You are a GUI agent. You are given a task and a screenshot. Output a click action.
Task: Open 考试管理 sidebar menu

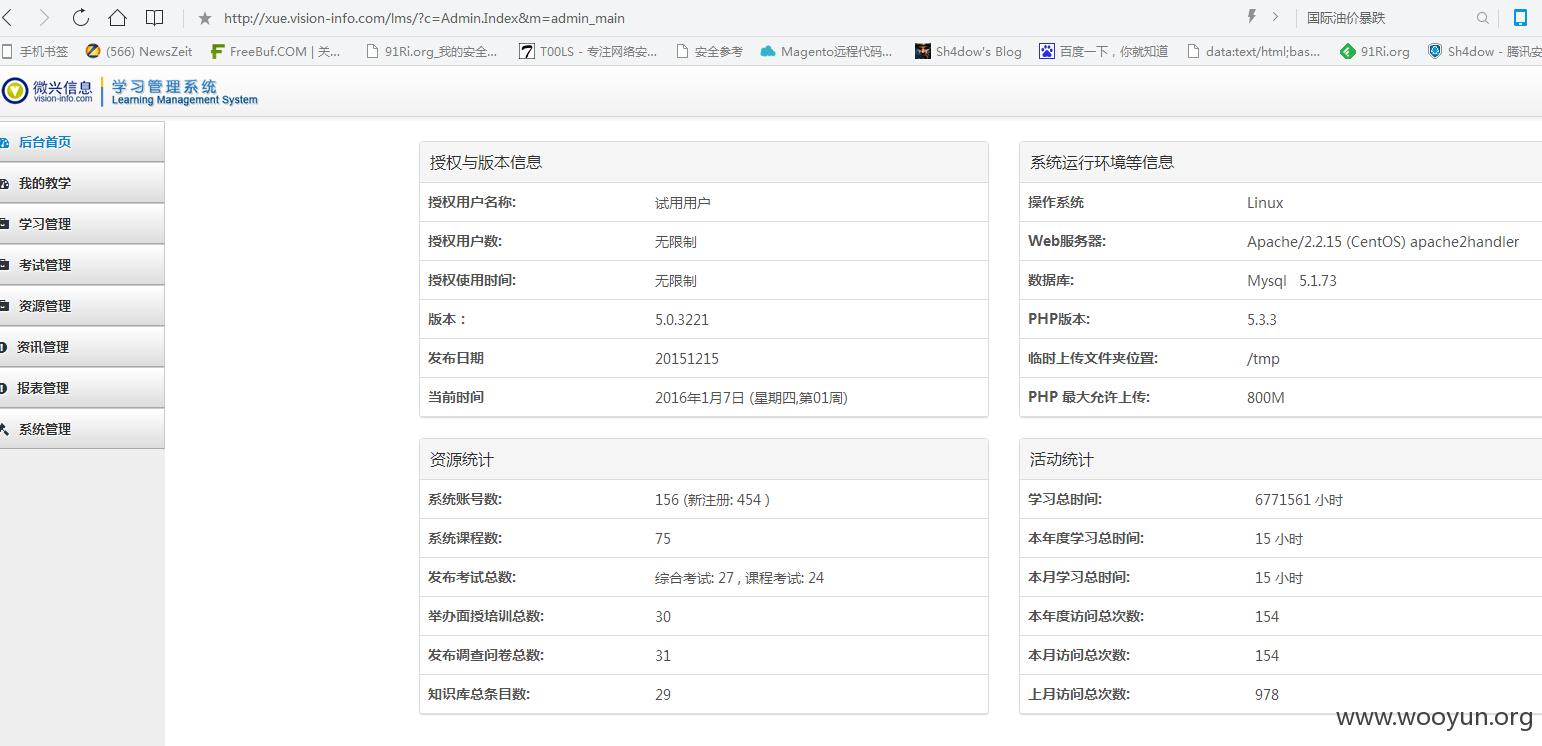(x=82, y=265)
